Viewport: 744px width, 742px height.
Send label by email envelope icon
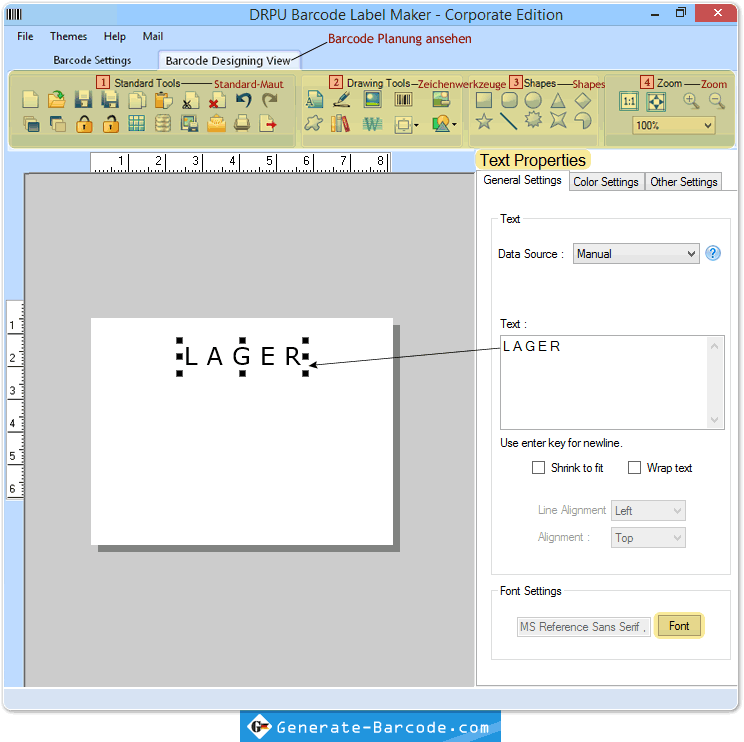tap(216, 123)
